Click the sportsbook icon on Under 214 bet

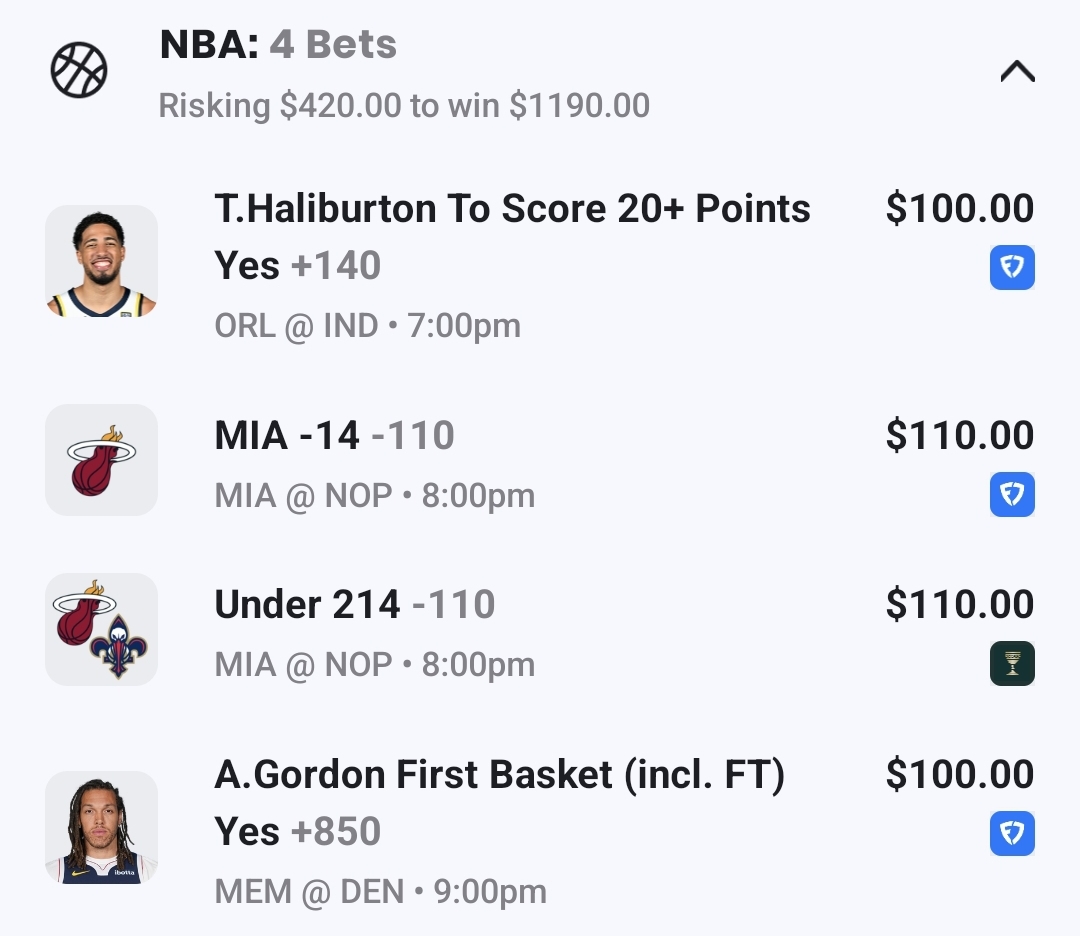[1012, 664]
